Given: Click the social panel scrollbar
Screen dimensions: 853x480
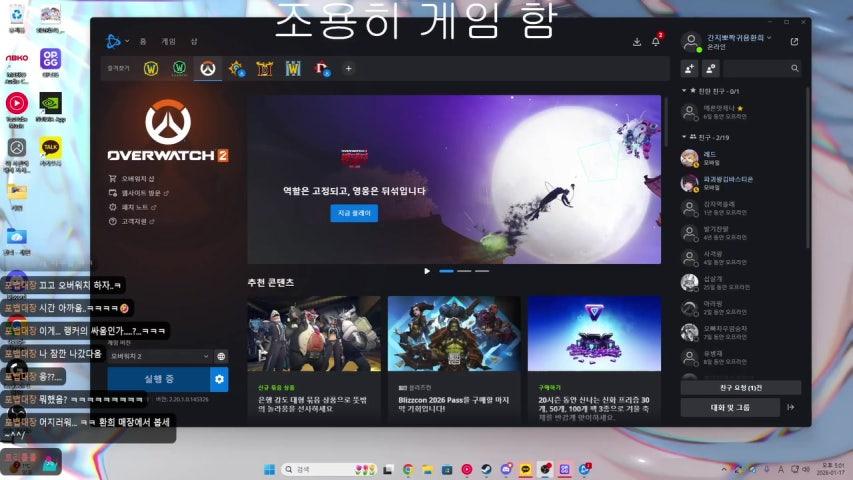Looking at the screenshot, I should click(807, 169).
